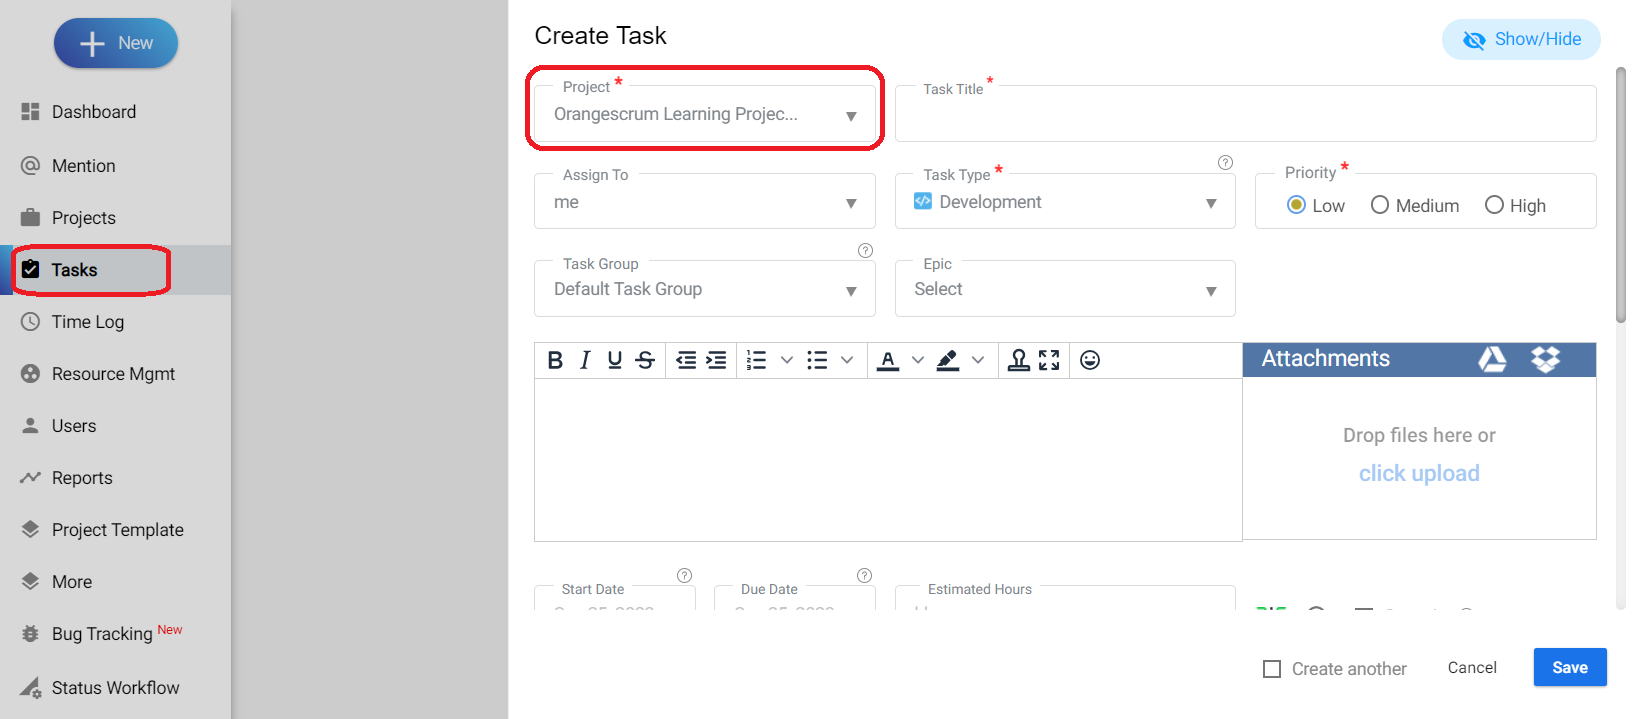Click the Mention at-sign icon
Image resolution: width=1632 pixels, height=719 pixels.
tap(31, 166)
